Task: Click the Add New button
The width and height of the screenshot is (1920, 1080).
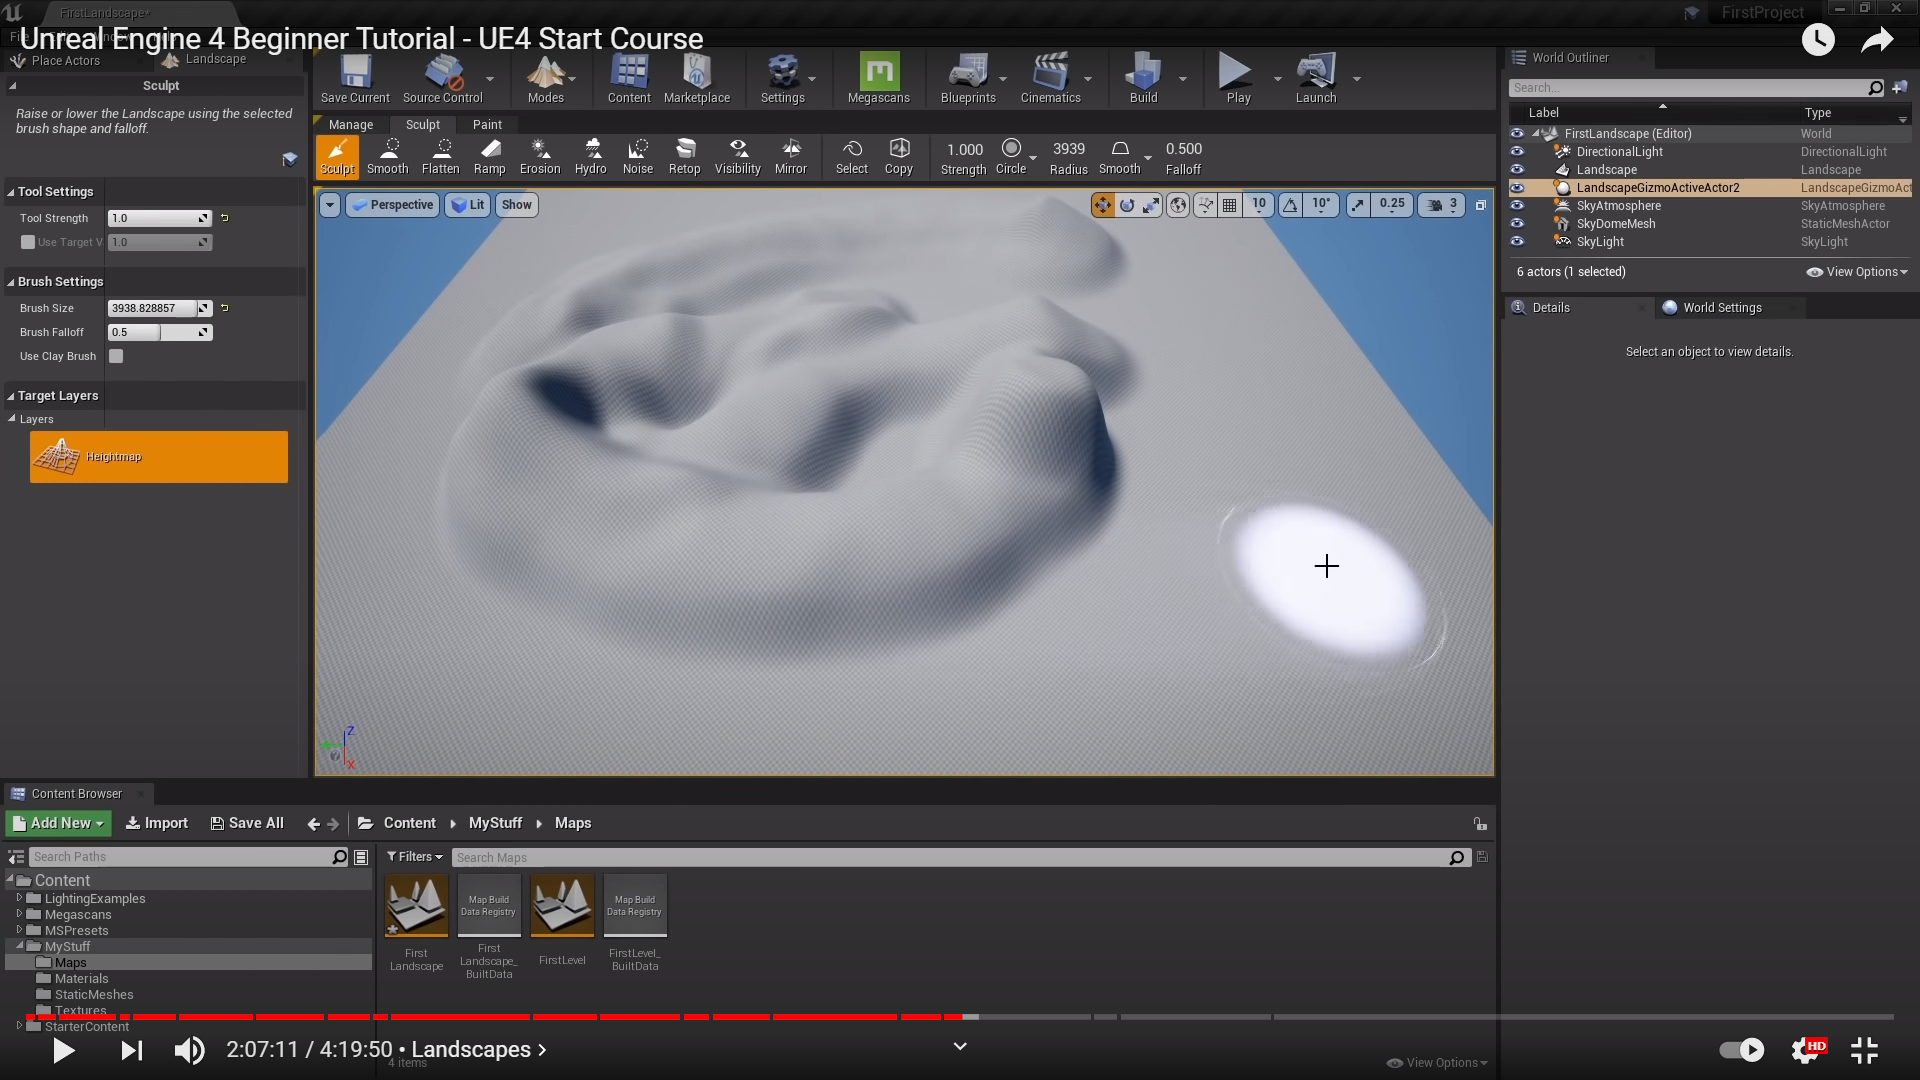Action: [x=58, y=823]
